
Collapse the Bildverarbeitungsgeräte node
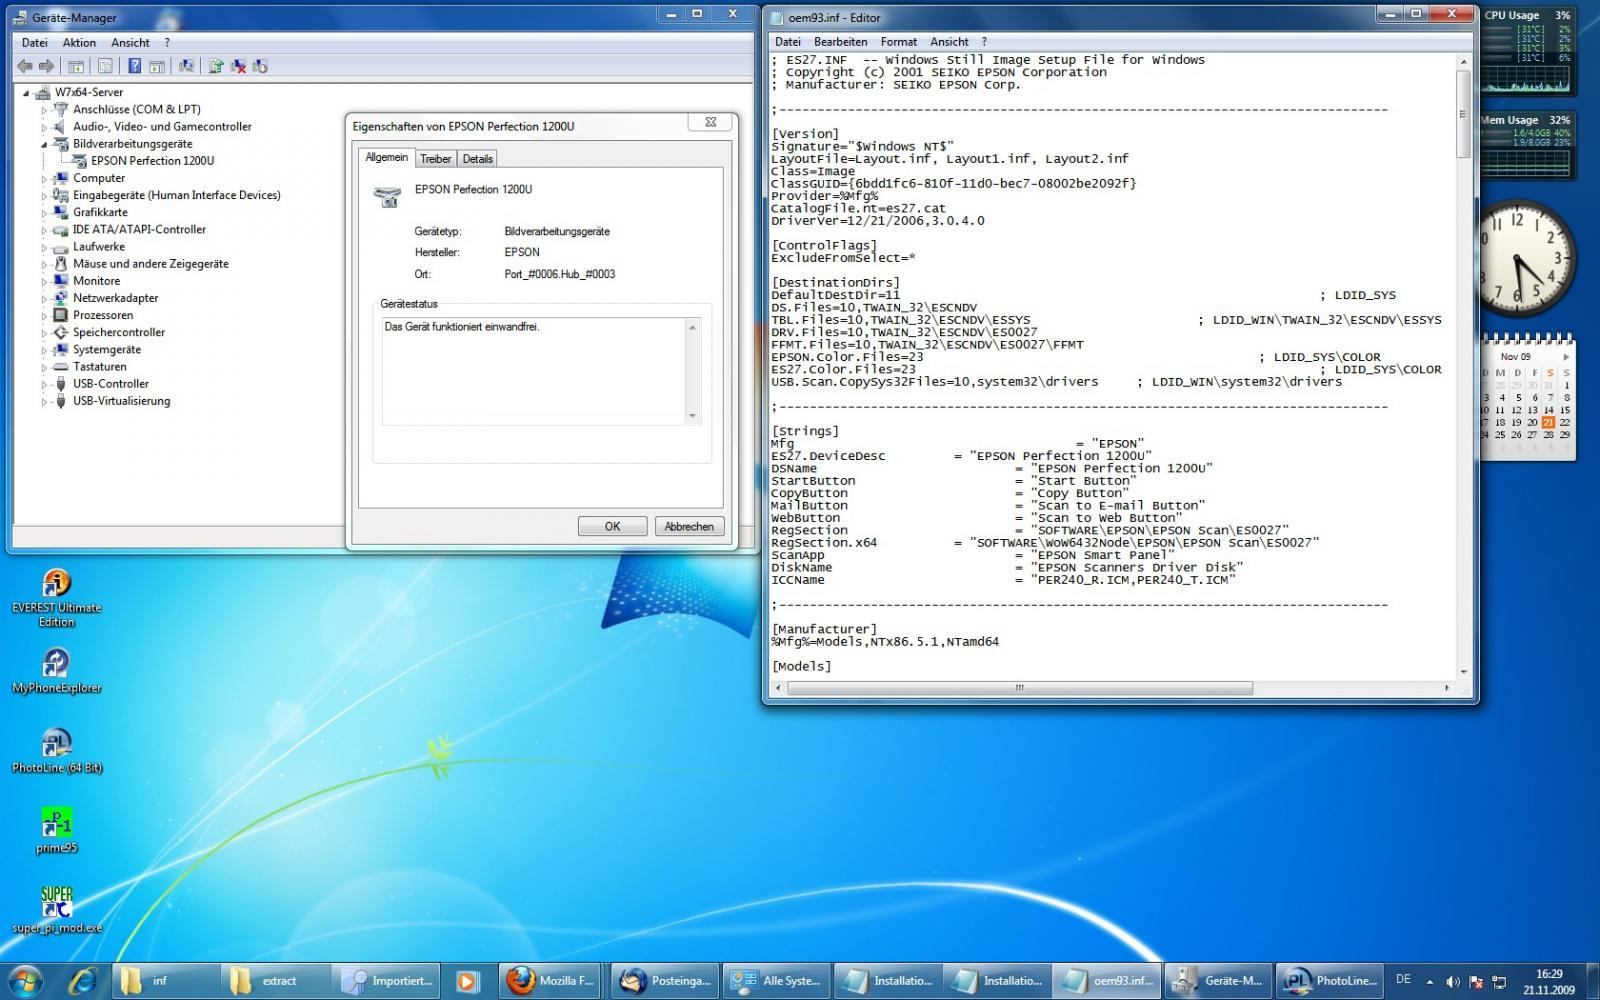point(44,144)
